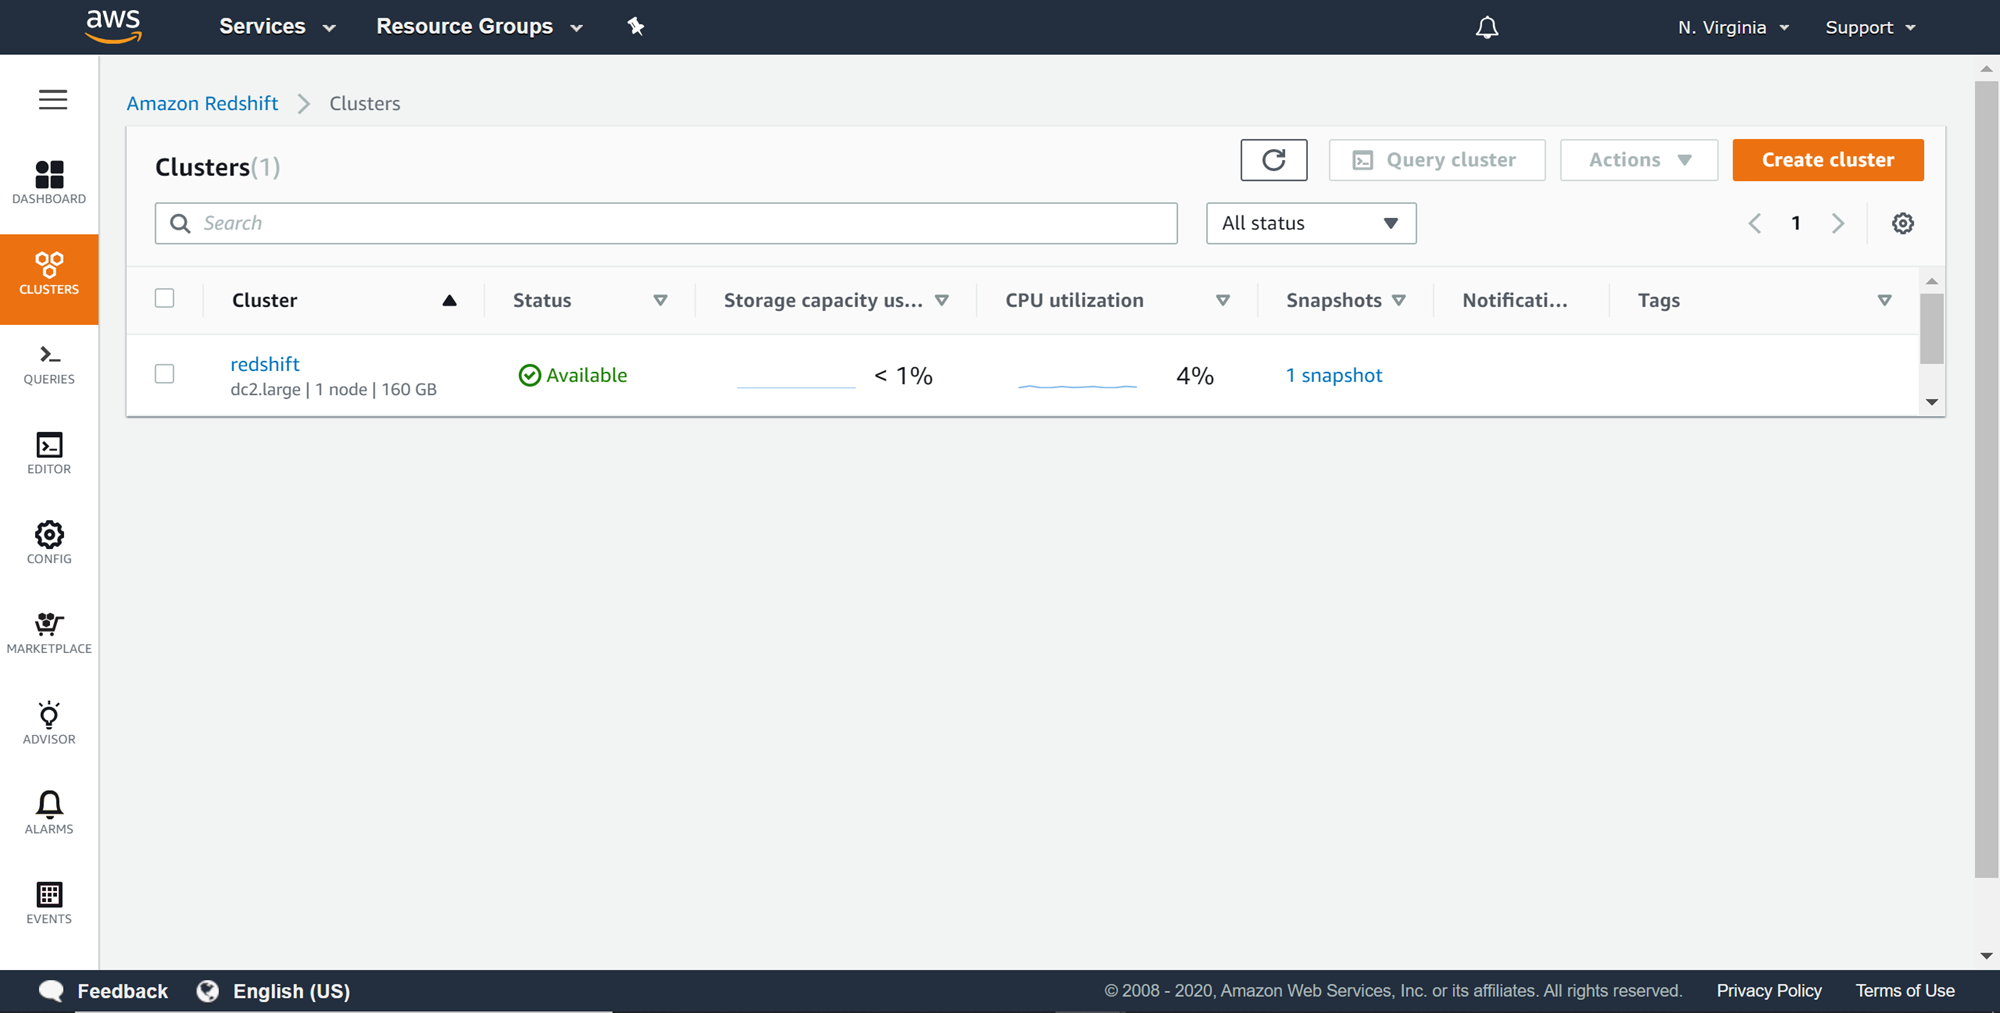This screenshot has height=1013, width=2000.
Task: Launch the query Editor from sidebar
Action: [x=49, y=454]
